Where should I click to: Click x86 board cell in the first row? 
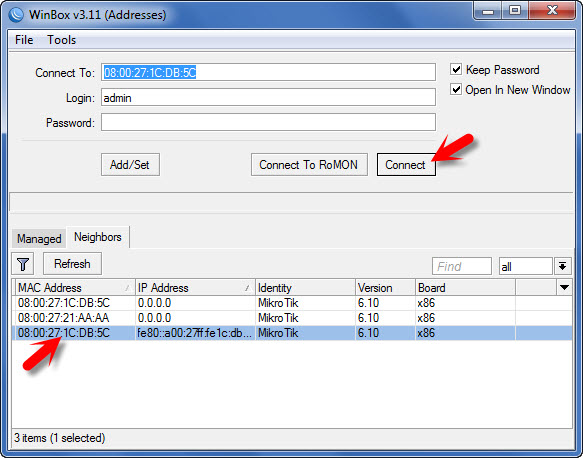tap(426, 303)
